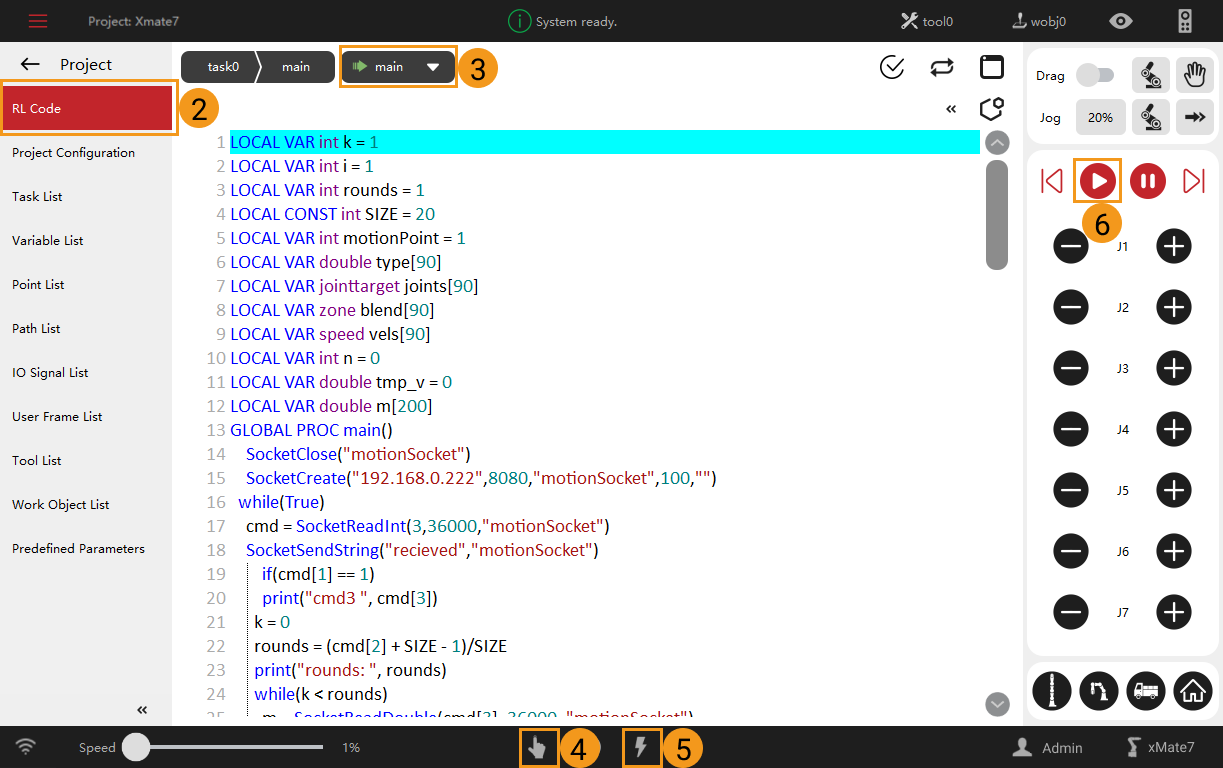1223x768 pixels.
Task: Collapse the Project sidebar chevrons
Action: coord(142,709)
